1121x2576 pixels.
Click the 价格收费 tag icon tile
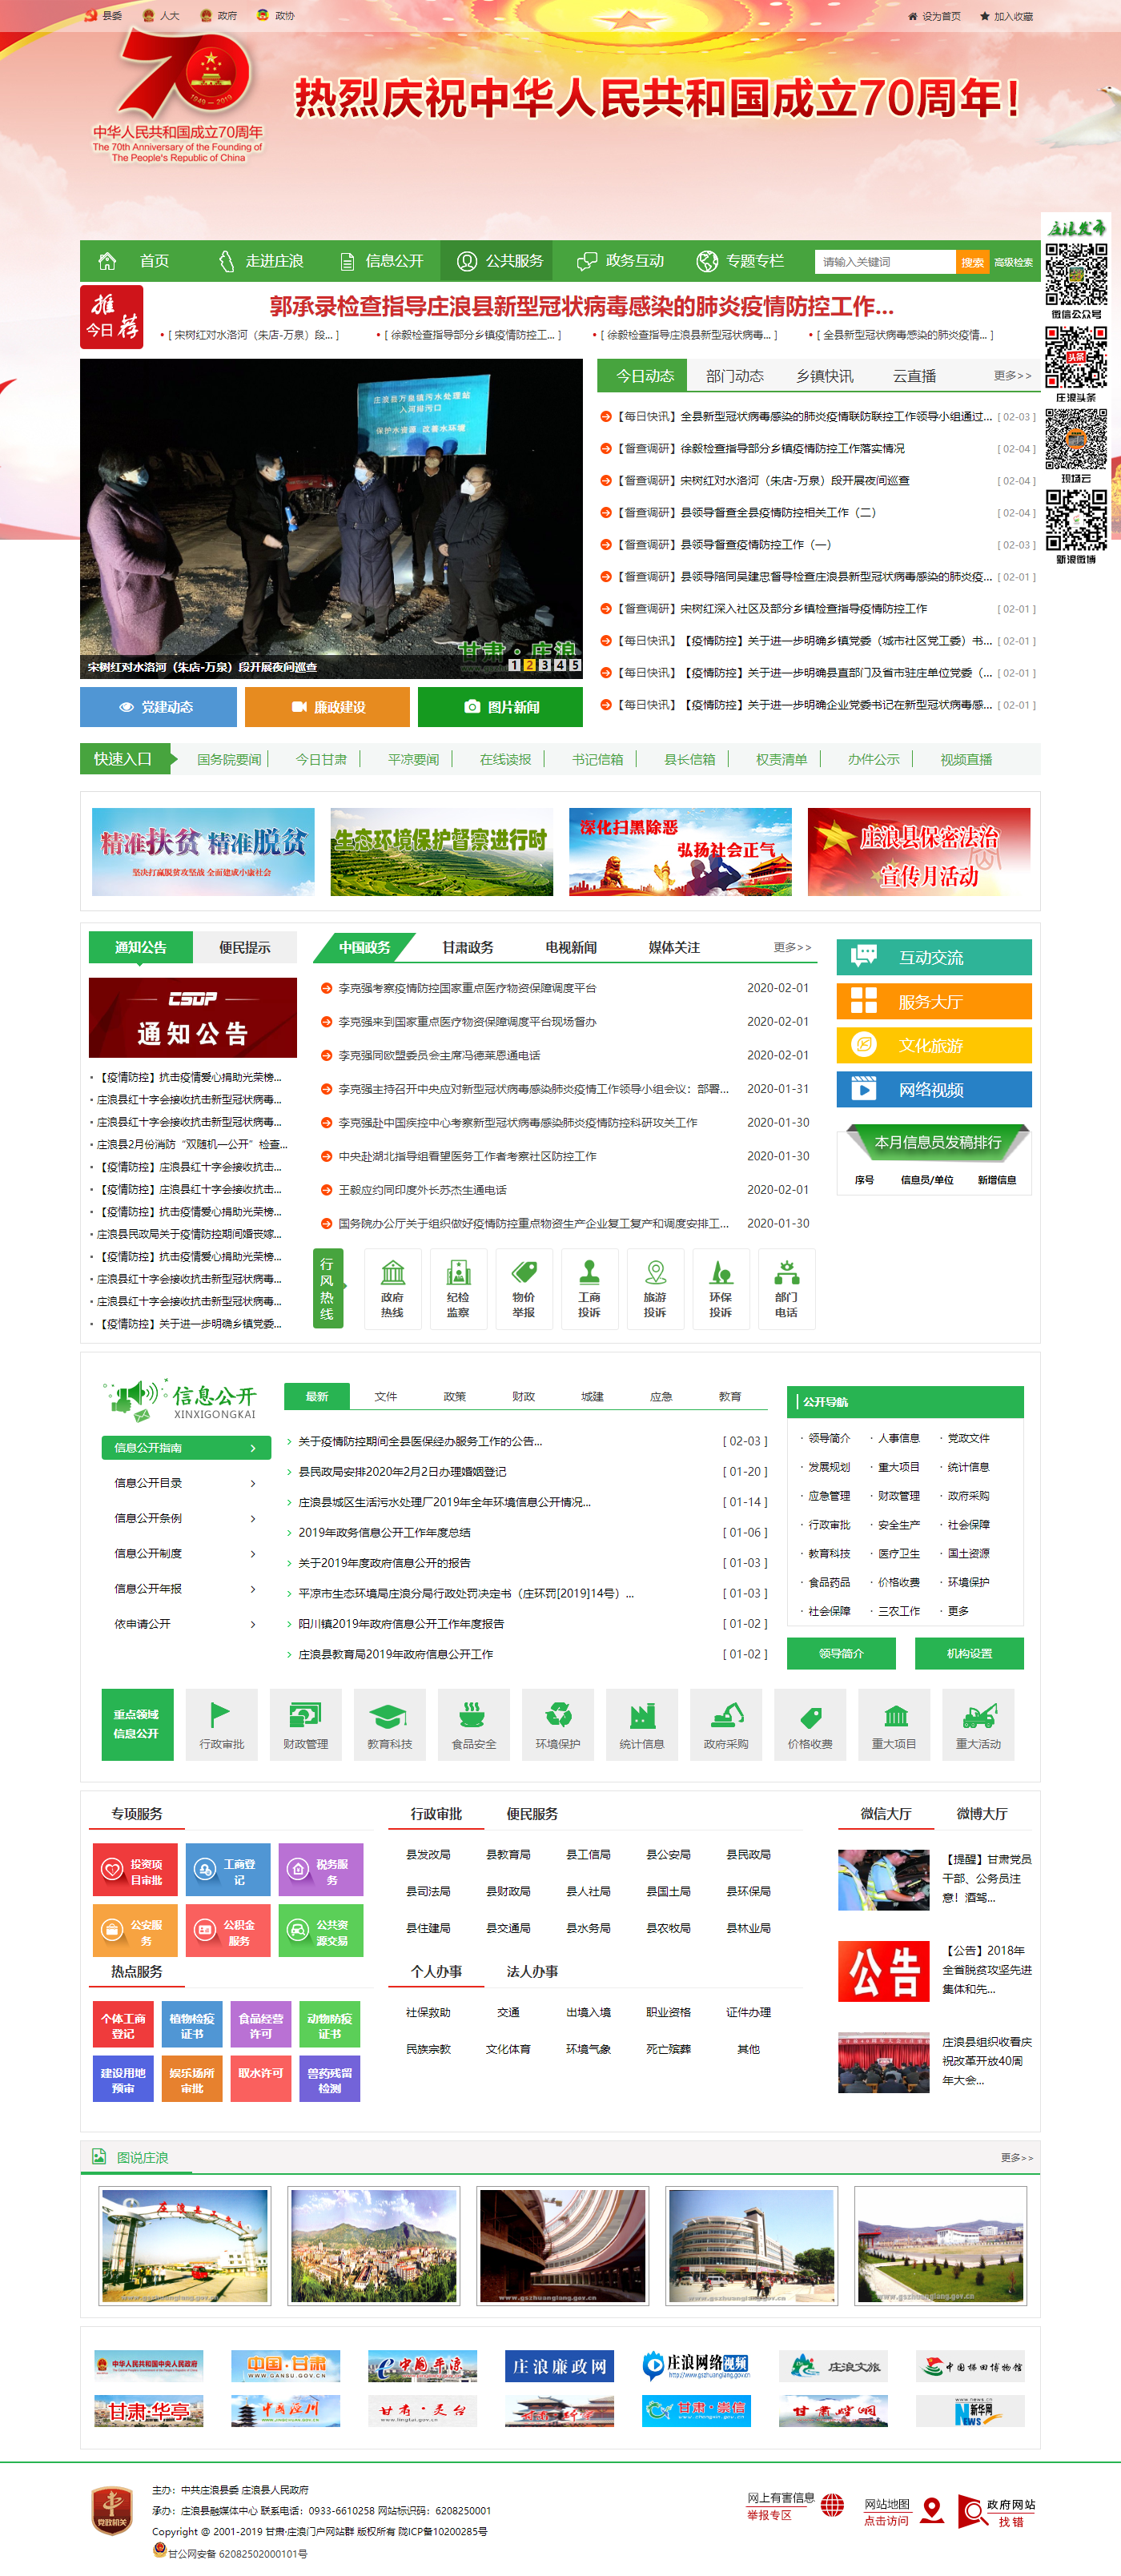pos(809,1724)
